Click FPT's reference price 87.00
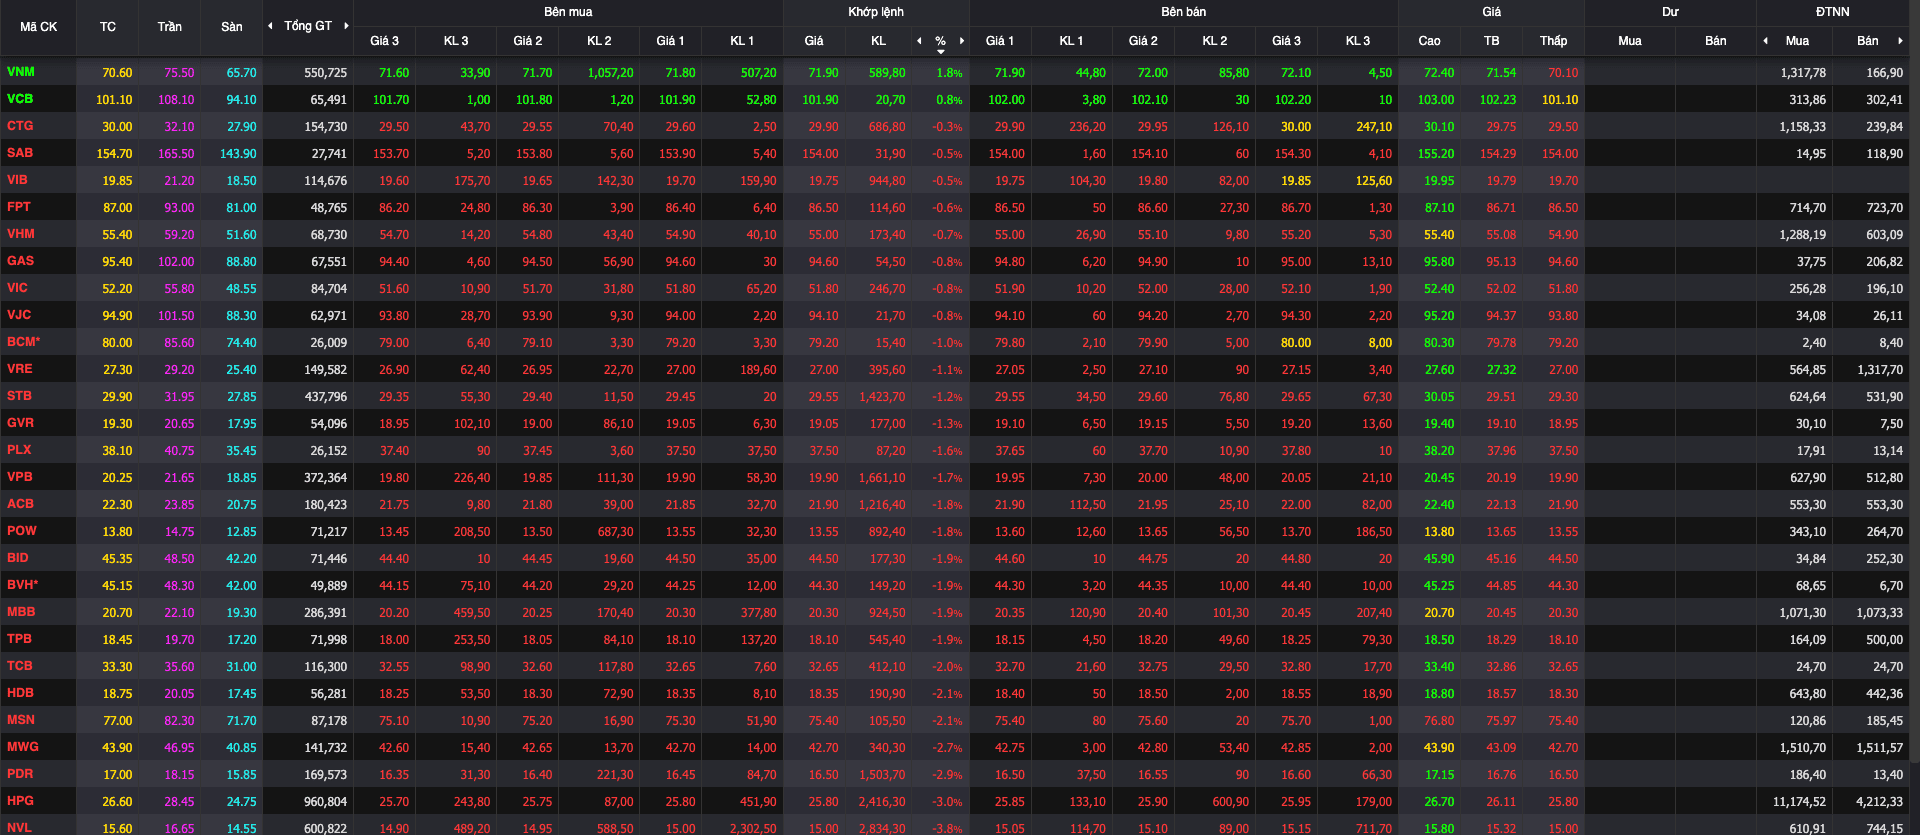 (x=117, y=208)
